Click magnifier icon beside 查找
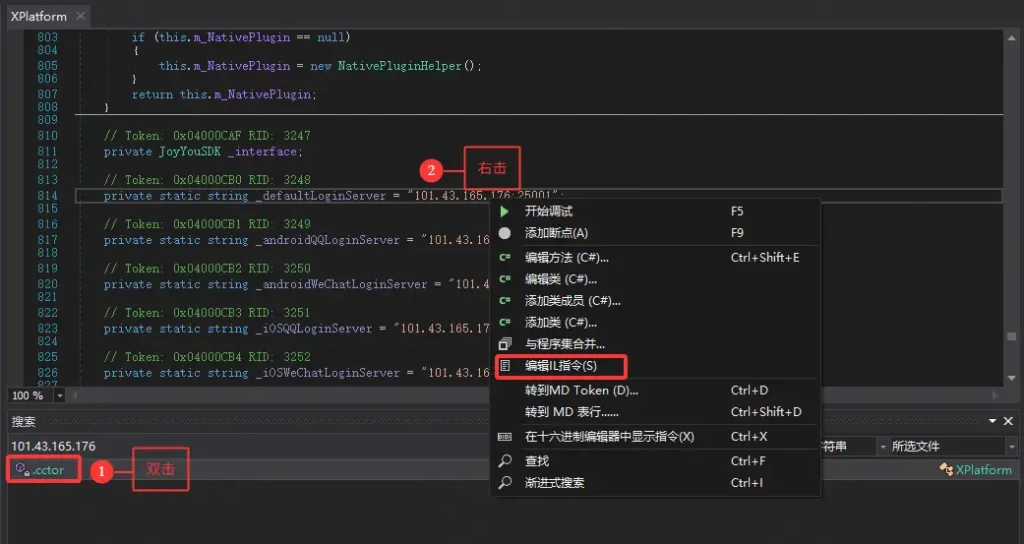This screenshot has height=544, width=1024. (x=505, y=462)
